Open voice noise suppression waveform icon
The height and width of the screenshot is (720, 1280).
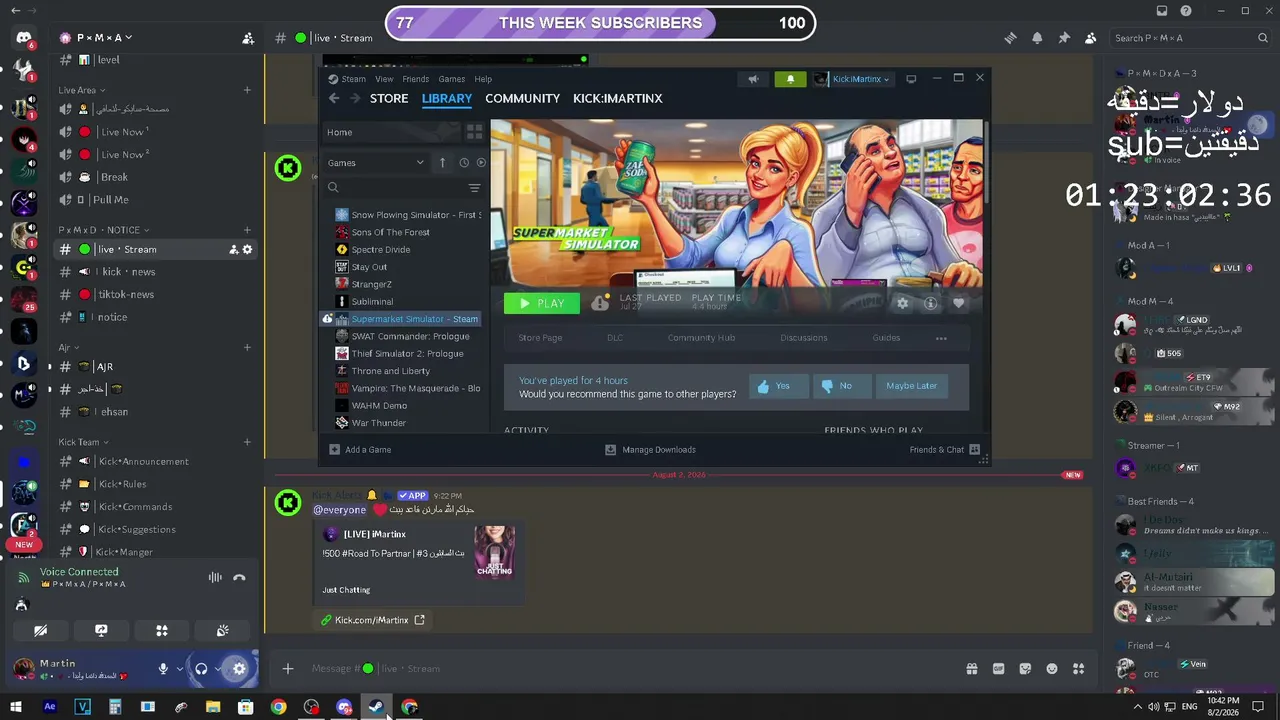point(215,577)
